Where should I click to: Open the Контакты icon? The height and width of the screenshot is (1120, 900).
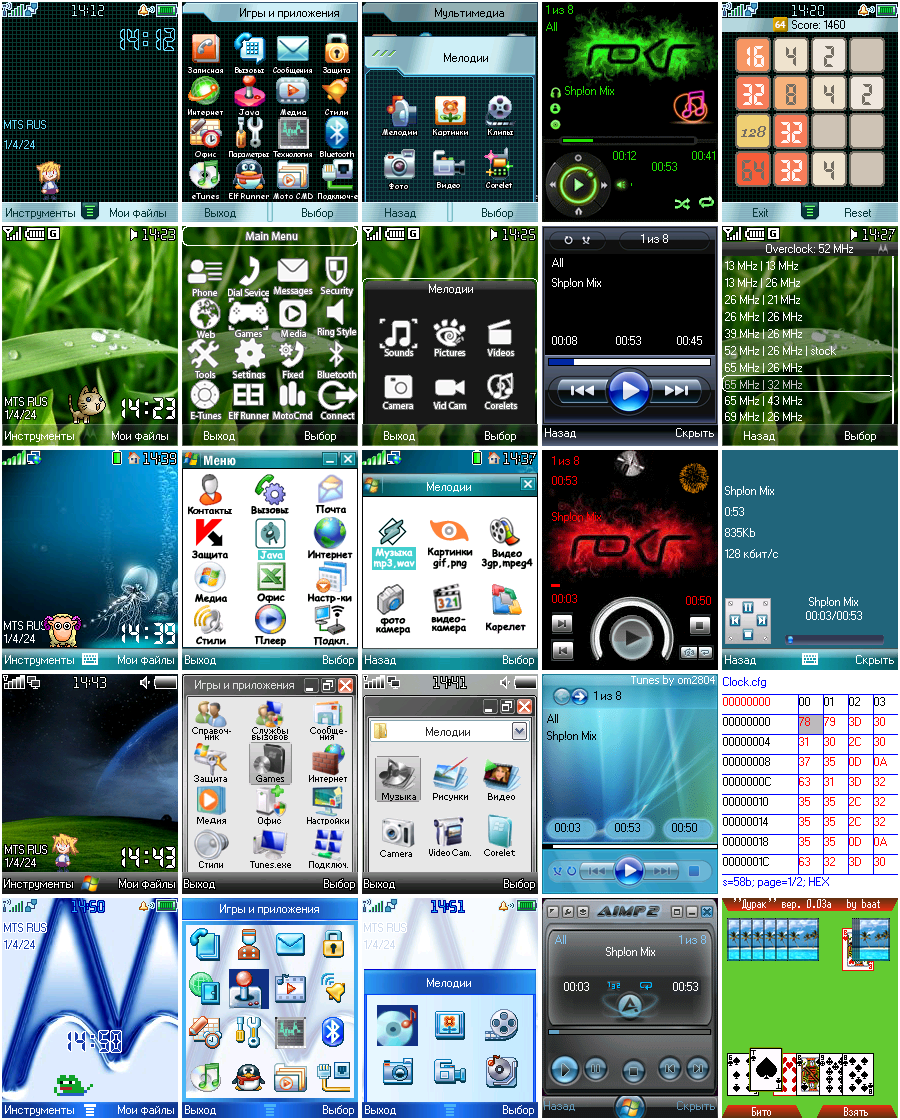(209, 489)
